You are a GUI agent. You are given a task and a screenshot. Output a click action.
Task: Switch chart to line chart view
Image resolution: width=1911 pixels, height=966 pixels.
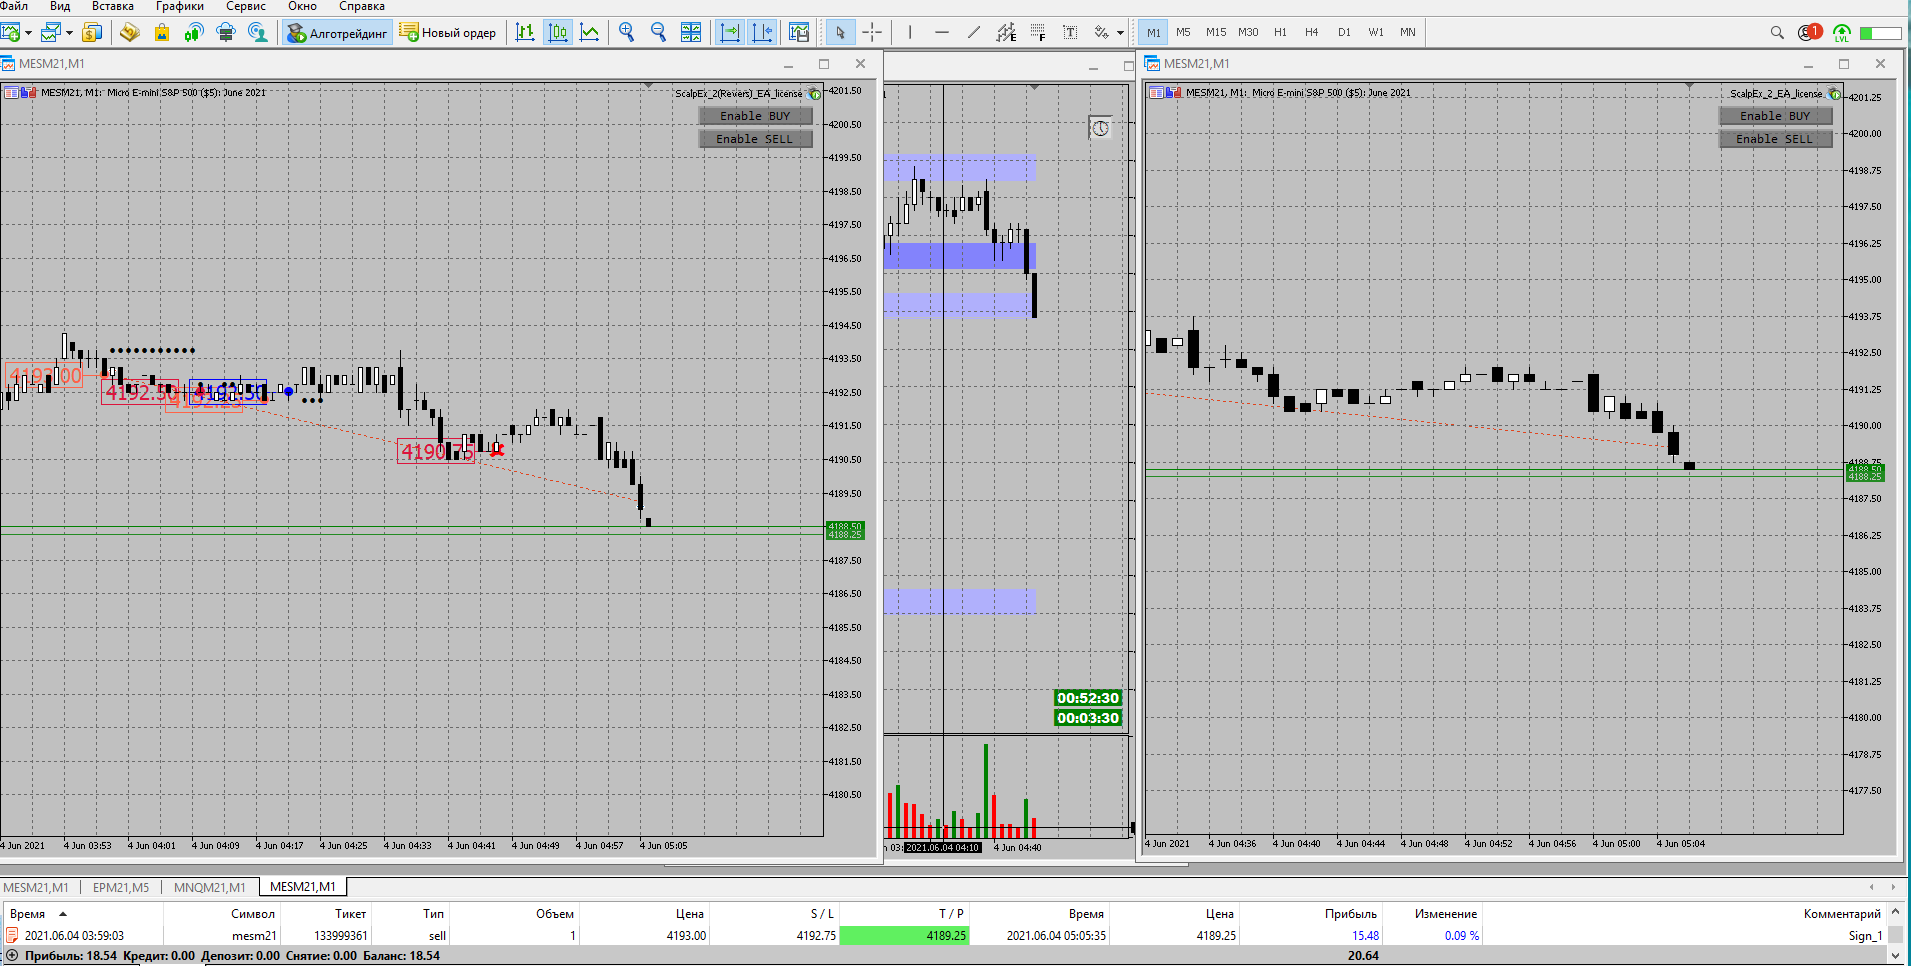tap(590, 33)
